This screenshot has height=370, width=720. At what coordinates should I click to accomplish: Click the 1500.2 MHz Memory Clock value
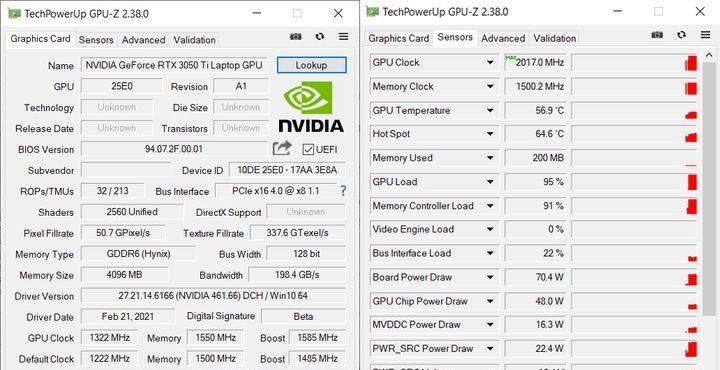click(x=535, y=86)
